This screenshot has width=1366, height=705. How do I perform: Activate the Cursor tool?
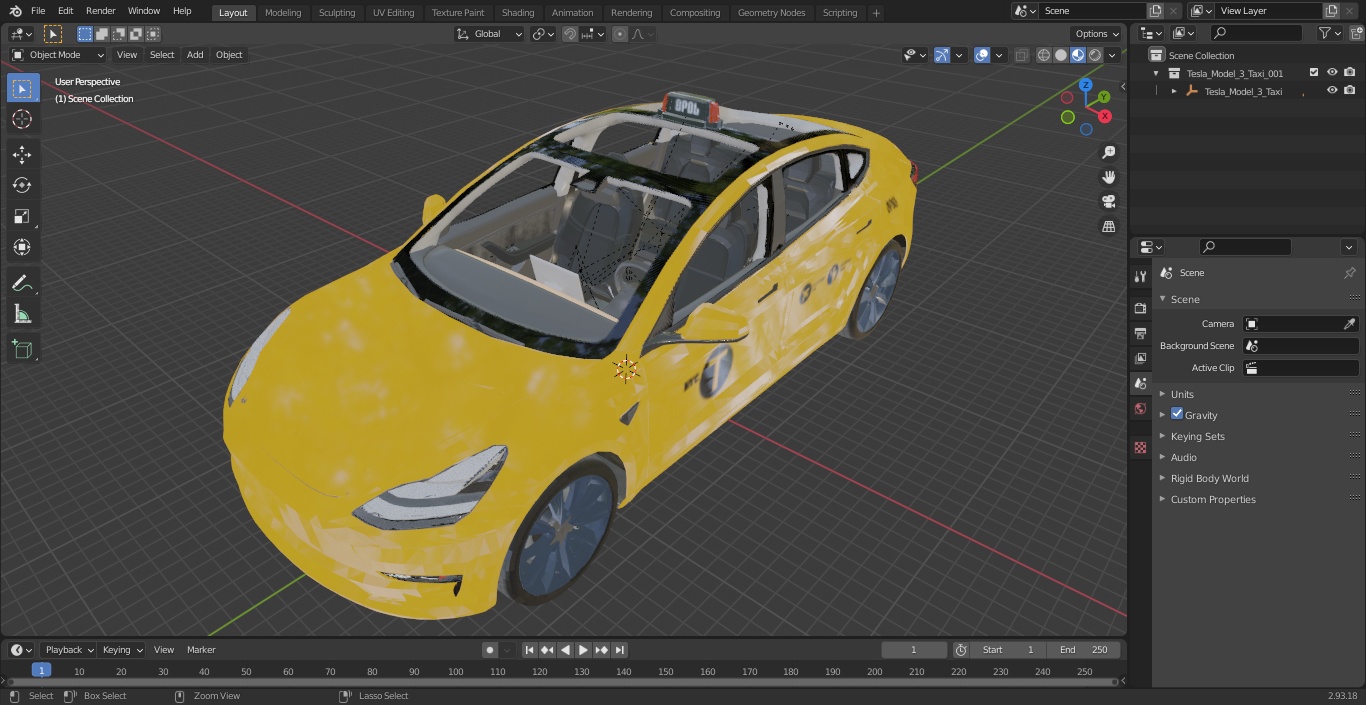tap(22, 119)
